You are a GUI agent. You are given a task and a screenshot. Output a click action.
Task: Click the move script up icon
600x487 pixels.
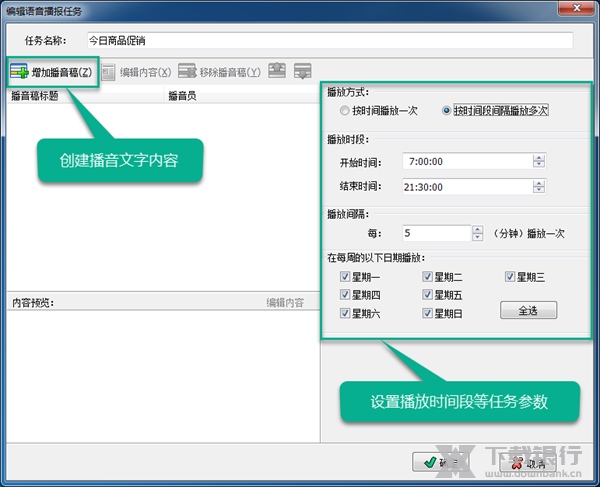click(276, 72)
